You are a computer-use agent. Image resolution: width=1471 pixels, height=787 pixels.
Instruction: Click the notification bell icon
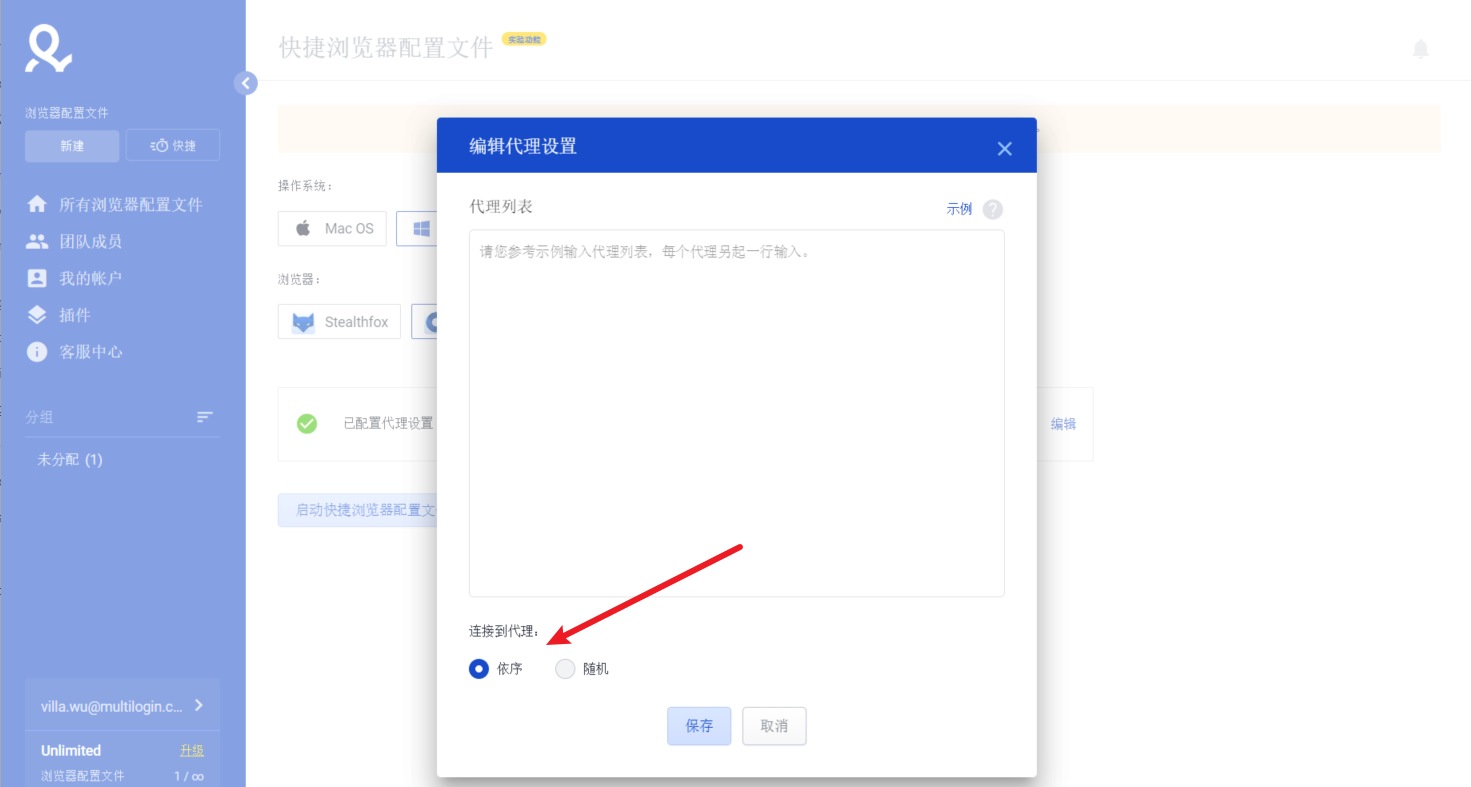(x=1420, y=49)
